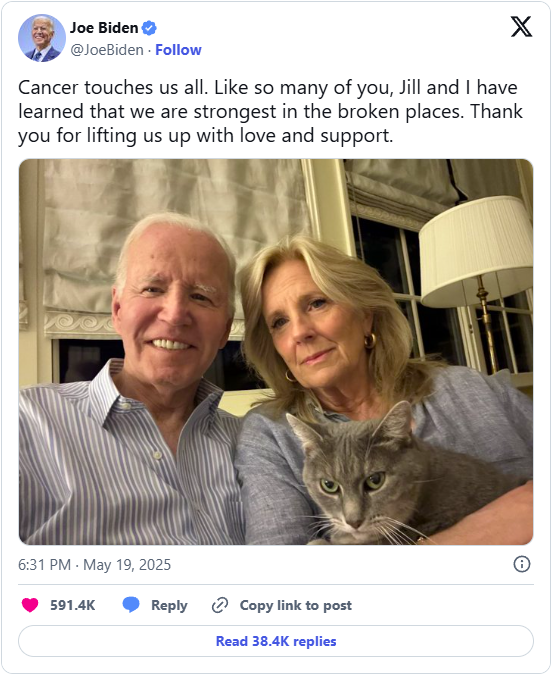Click the blue reply speech bubble icon
552x675 pixels.
(x=131, y=605)
